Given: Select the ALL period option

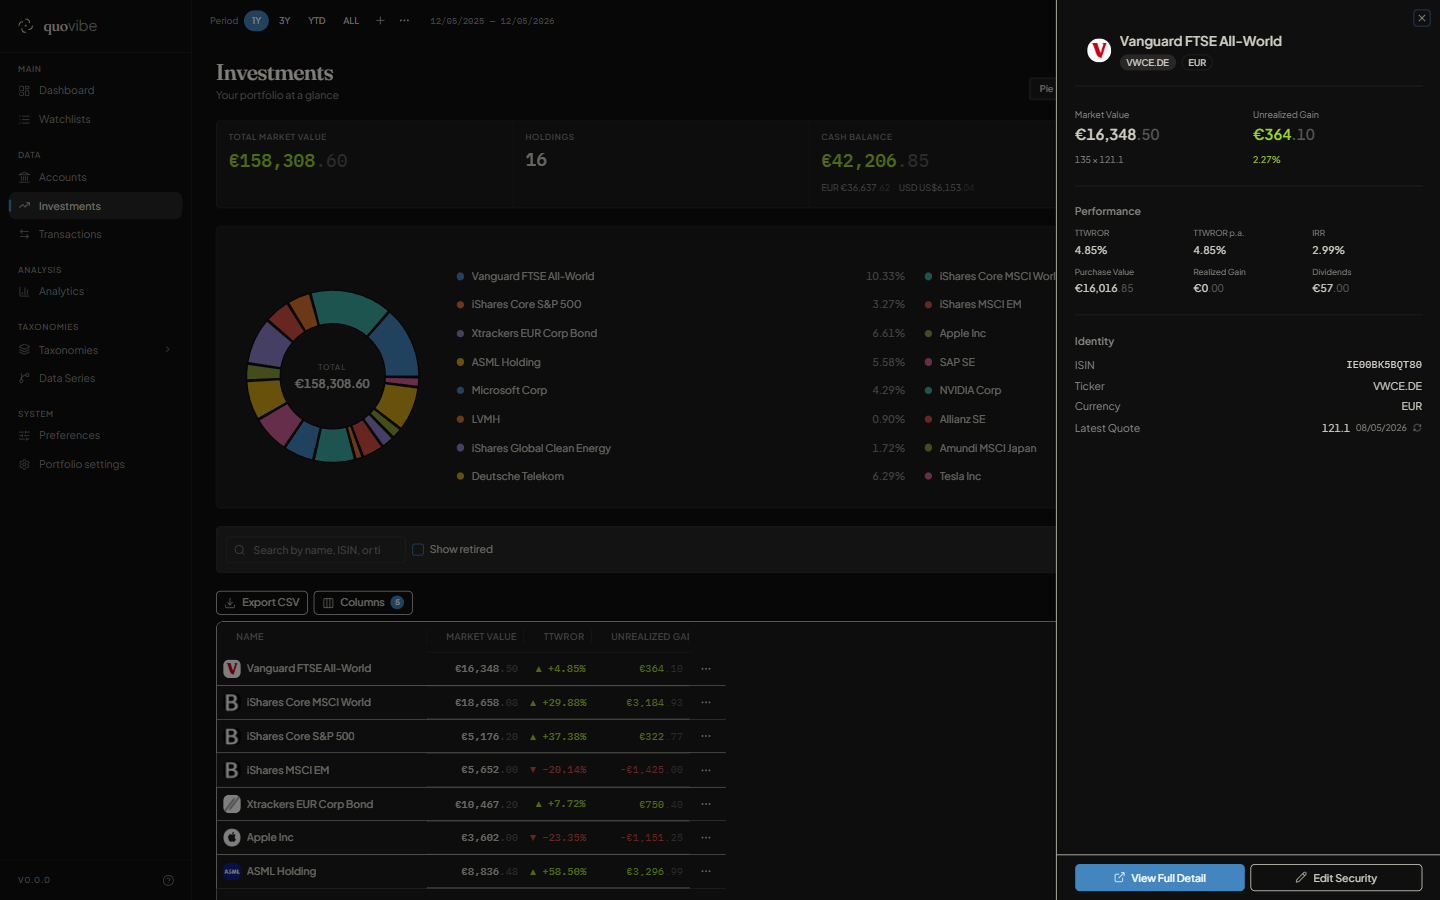Looking at the screenshot, I should pyautogui.click(x=351, y=21).
